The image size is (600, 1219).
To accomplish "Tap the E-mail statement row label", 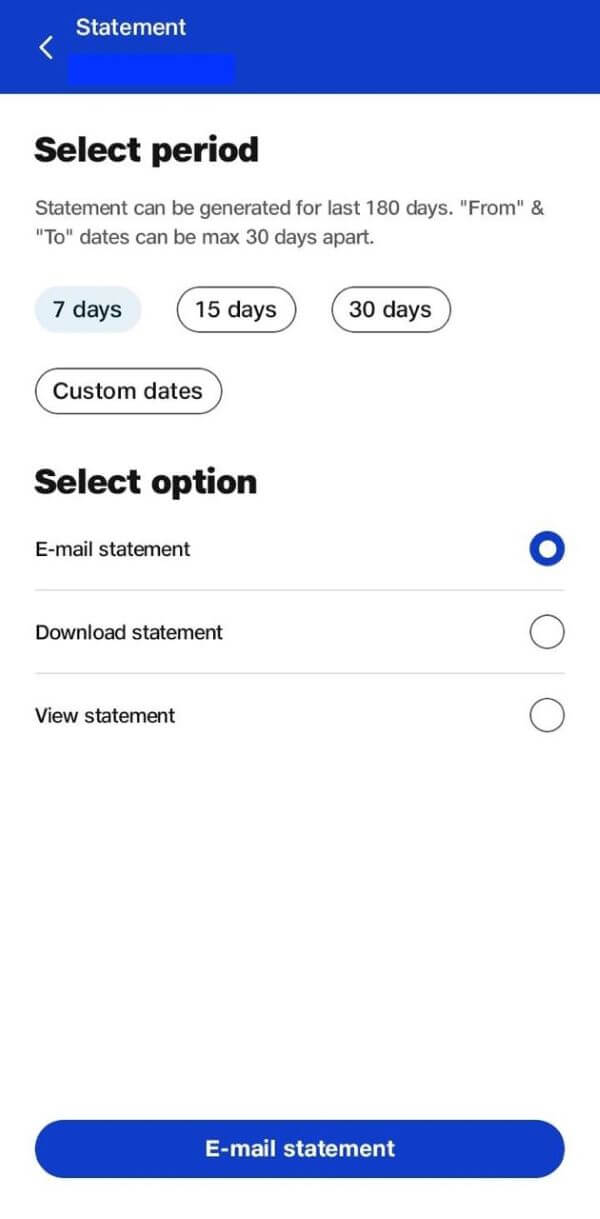I will click(113, 548).
